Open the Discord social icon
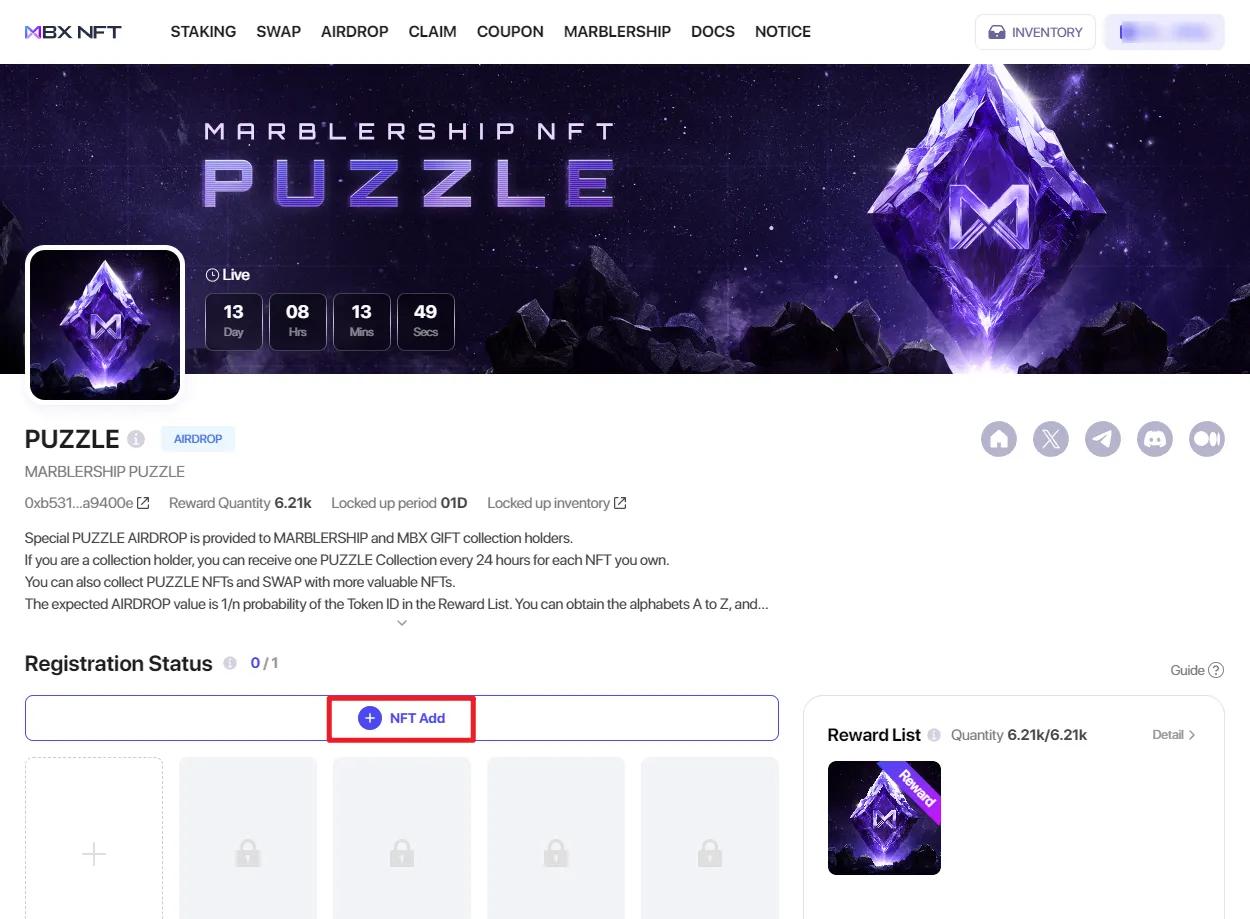The image size is (1250, 919). (1155, 439)
